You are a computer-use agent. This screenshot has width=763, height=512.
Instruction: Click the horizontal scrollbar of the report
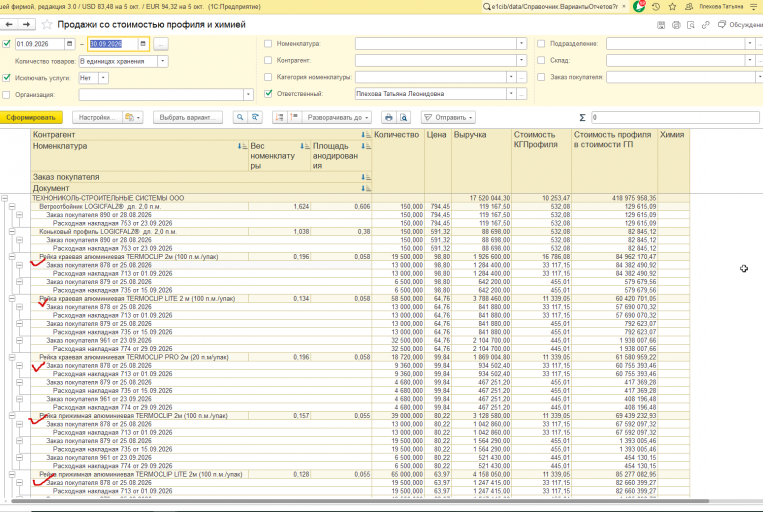click(x=360, y=501)
